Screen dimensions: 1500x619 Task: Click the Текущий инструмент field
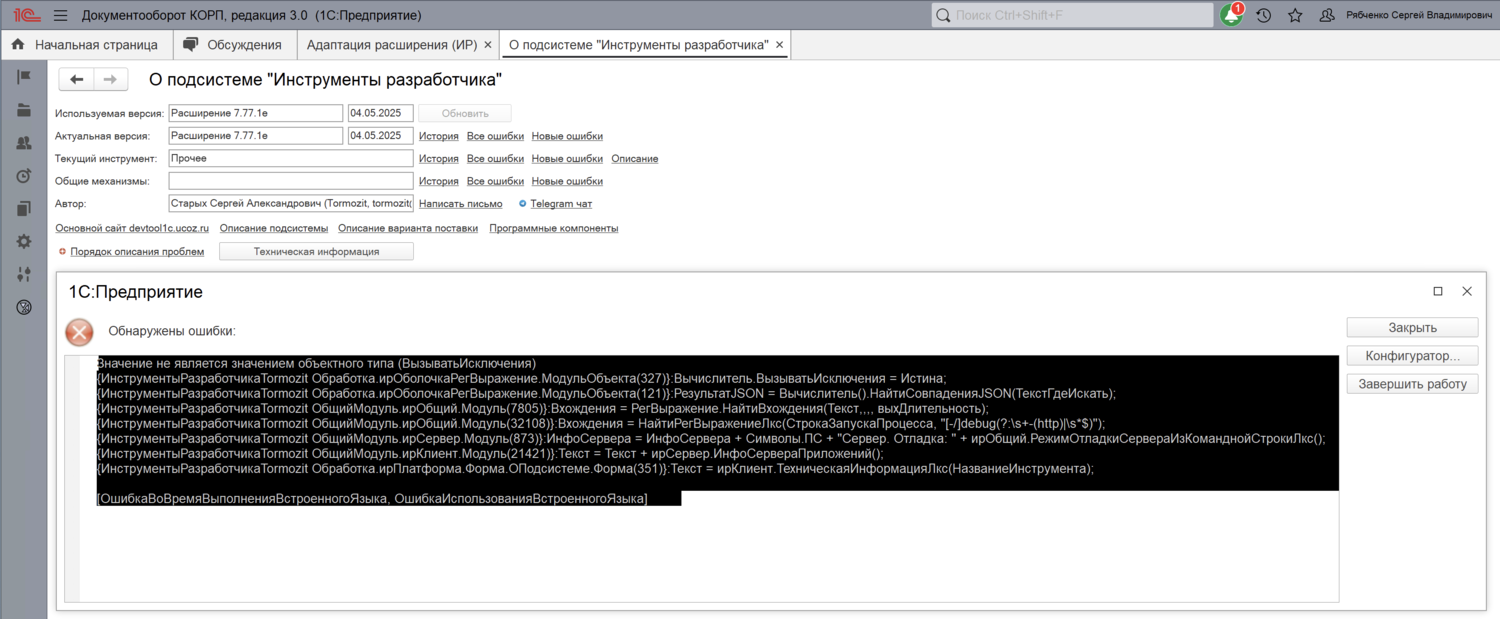[291, 159]
